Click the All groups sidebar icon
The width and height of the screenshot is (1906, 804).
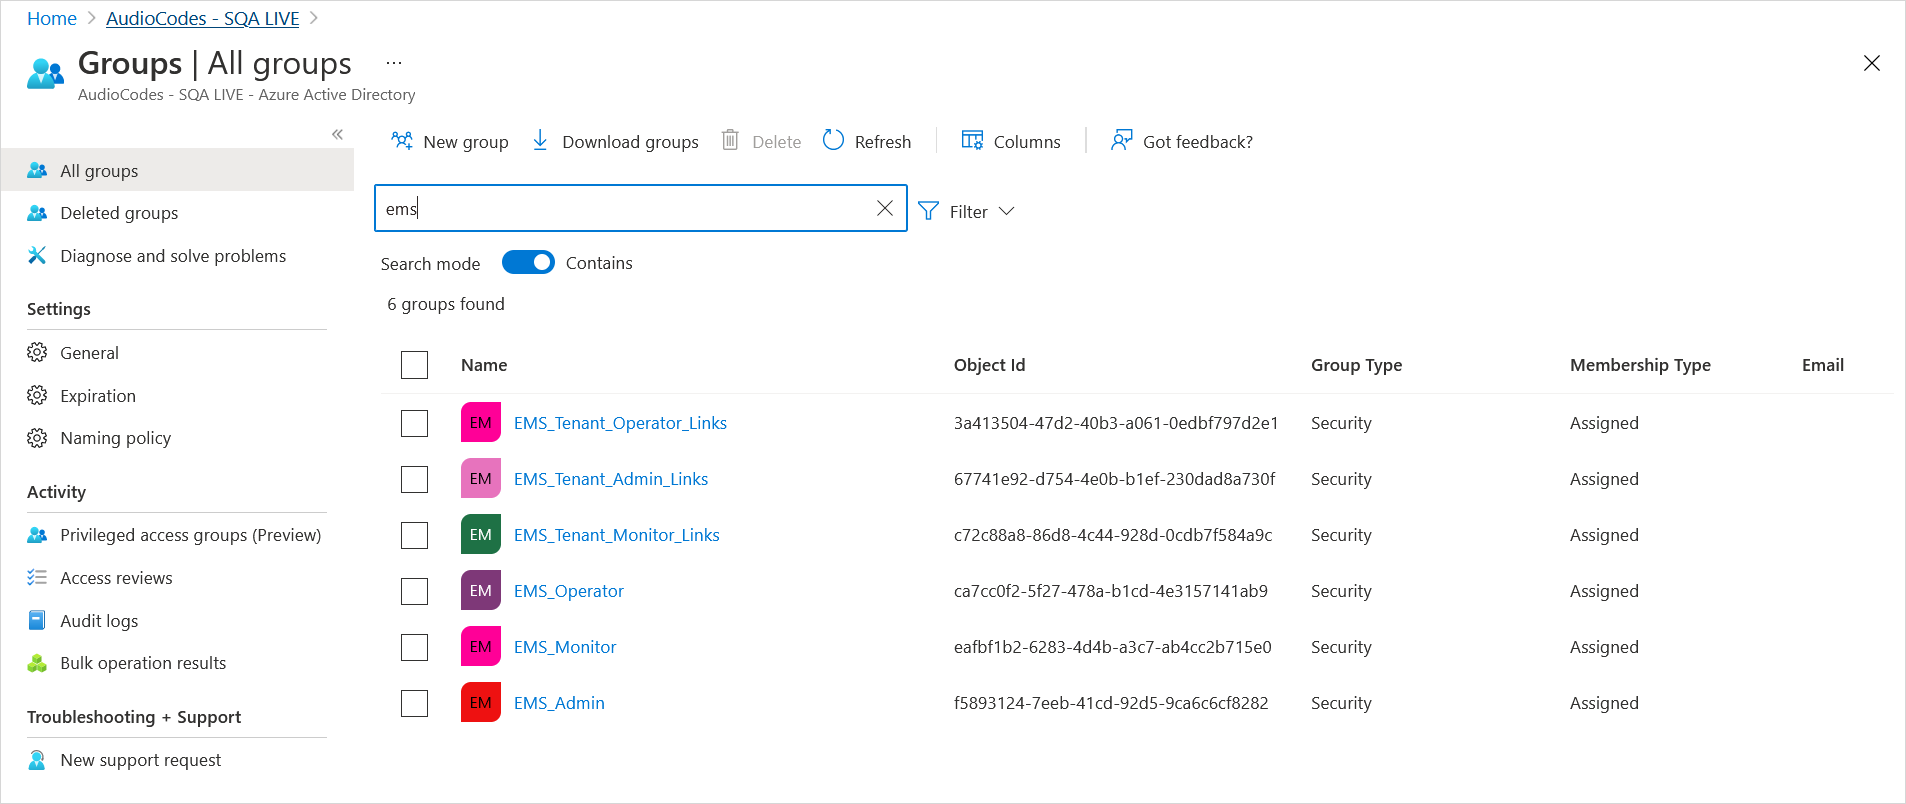37,170
